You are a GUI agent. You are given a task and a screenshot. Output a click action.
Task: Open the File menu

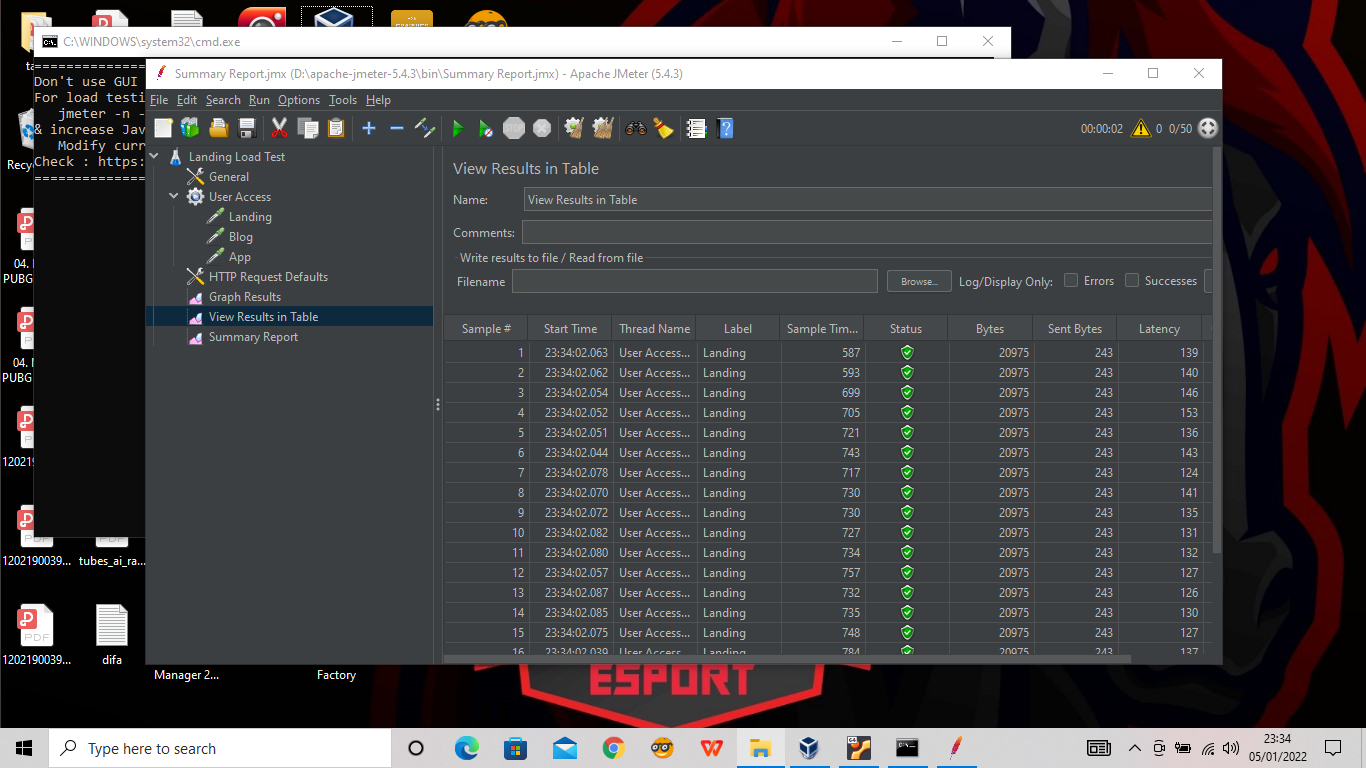pyautogui.click(x=159, y=100)
